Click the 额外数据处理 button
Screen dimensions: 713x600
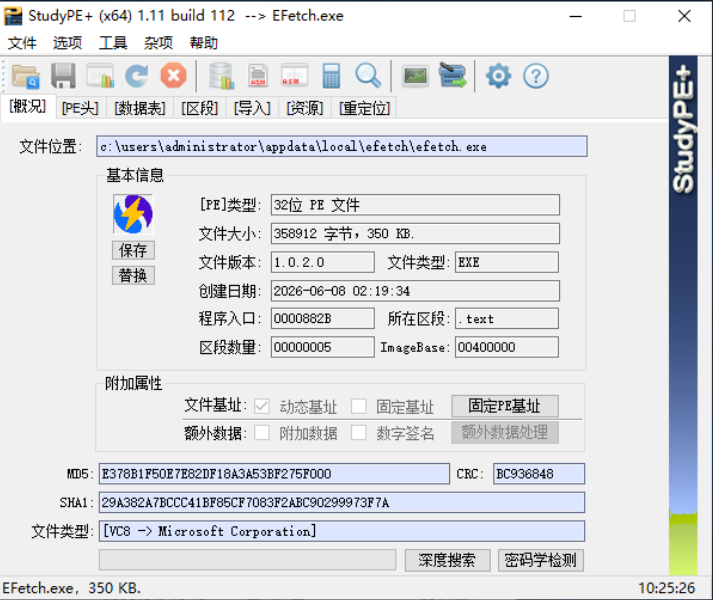(505, 432)
